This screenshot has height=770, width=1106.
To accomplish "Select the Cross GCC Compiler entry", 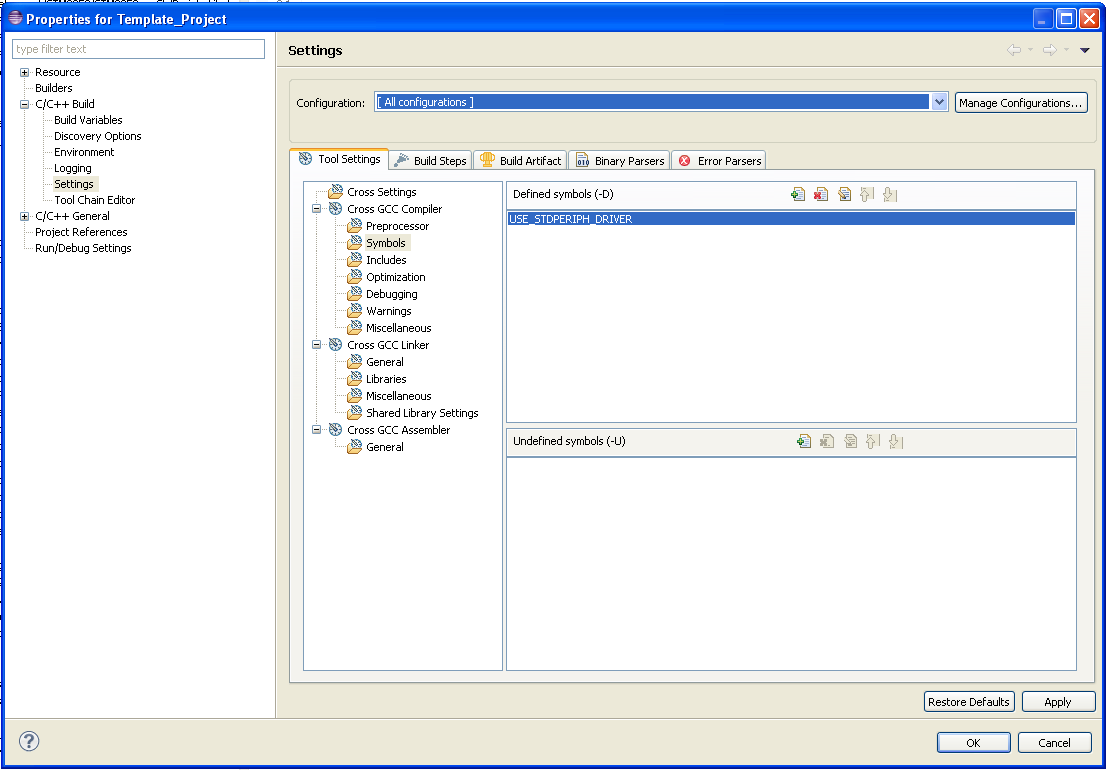I will [x=394, y=209].
